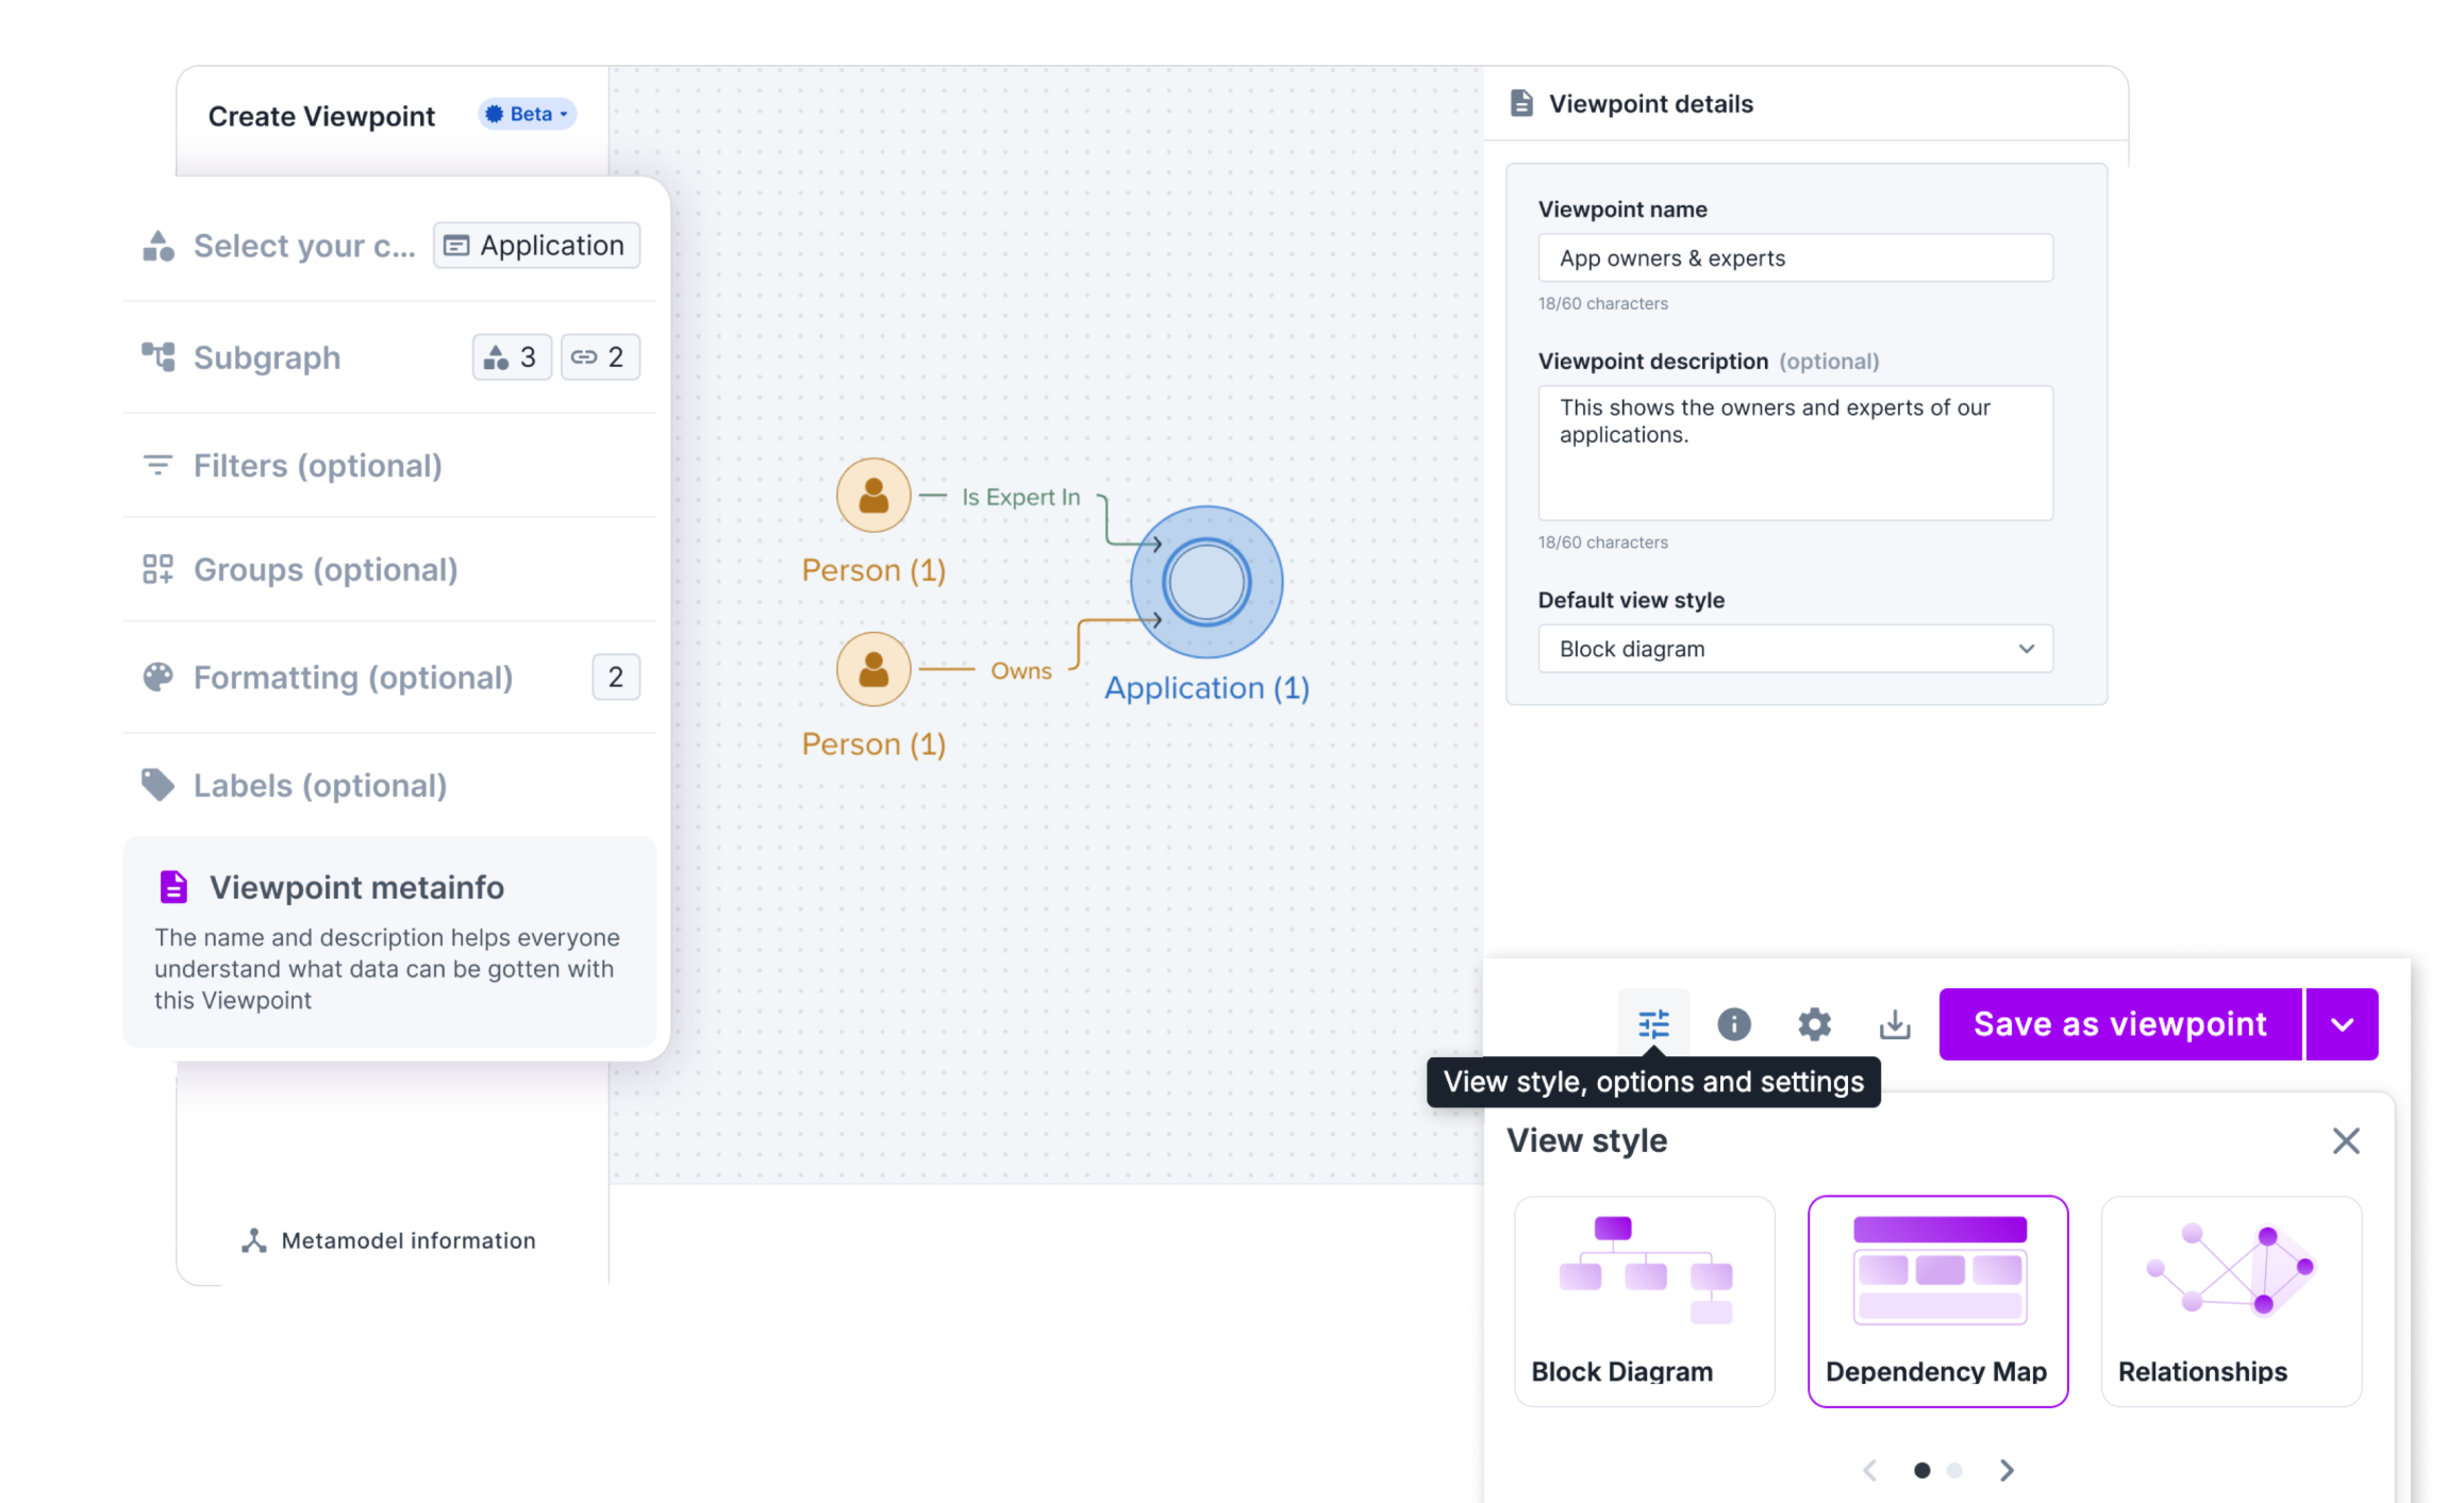Click the Filters funnel icon

coord(158,465)
